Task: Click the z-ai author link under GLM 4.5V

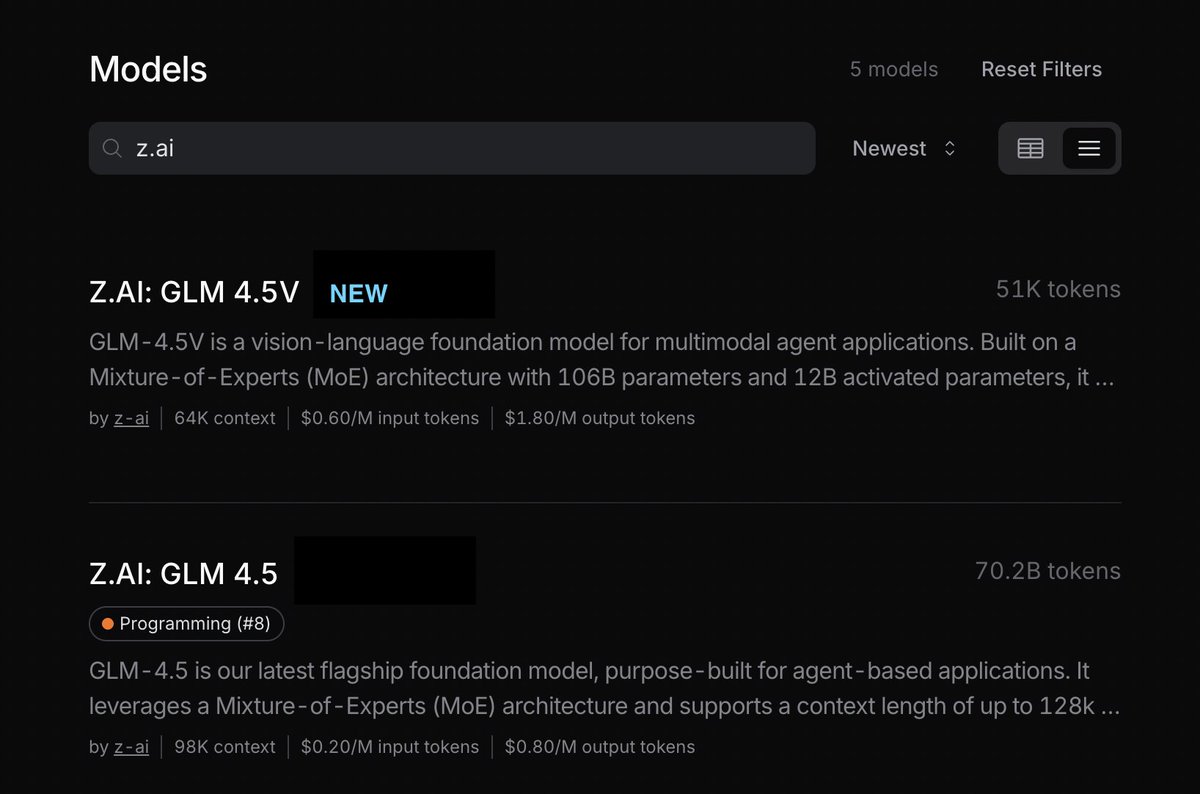Action: point(131,418)
